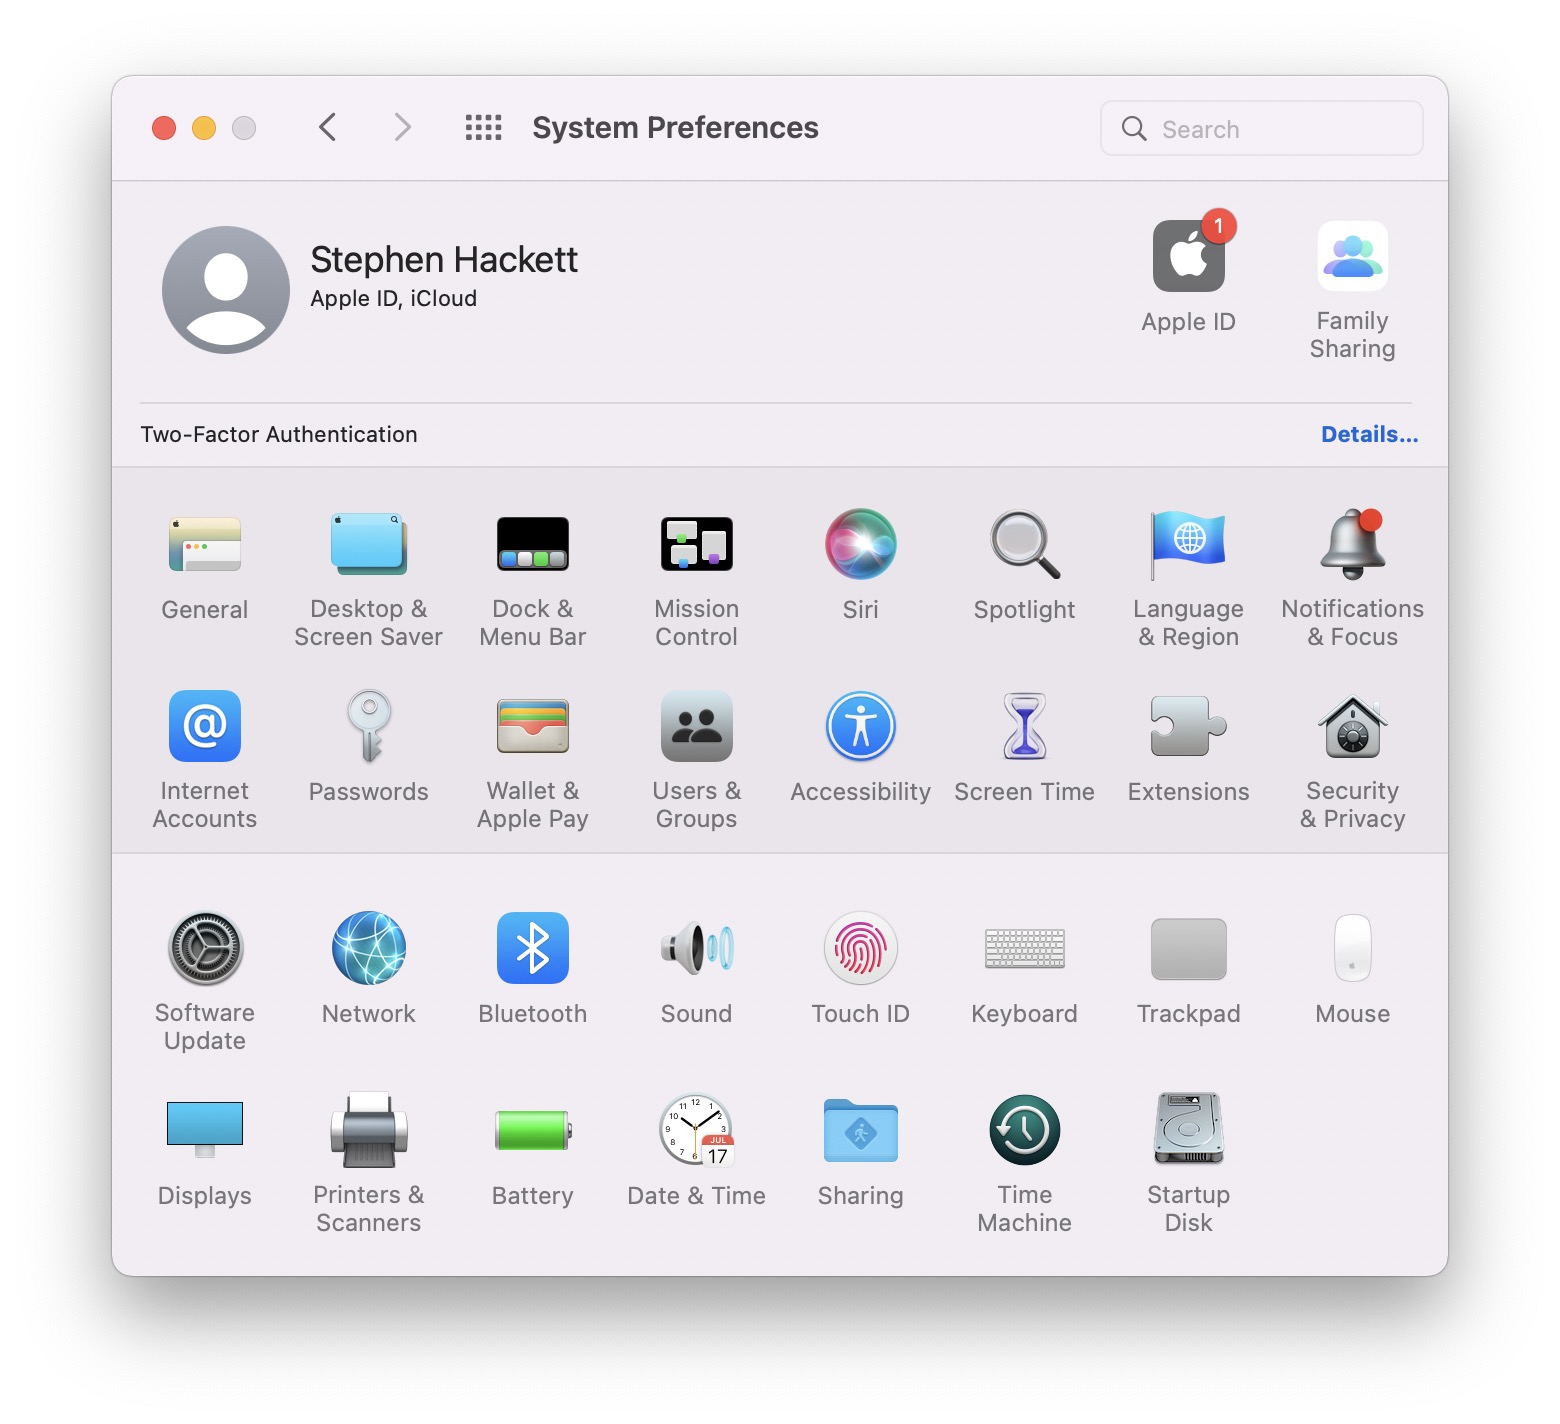Open Apple ID with notification badge

[1189, 256]
